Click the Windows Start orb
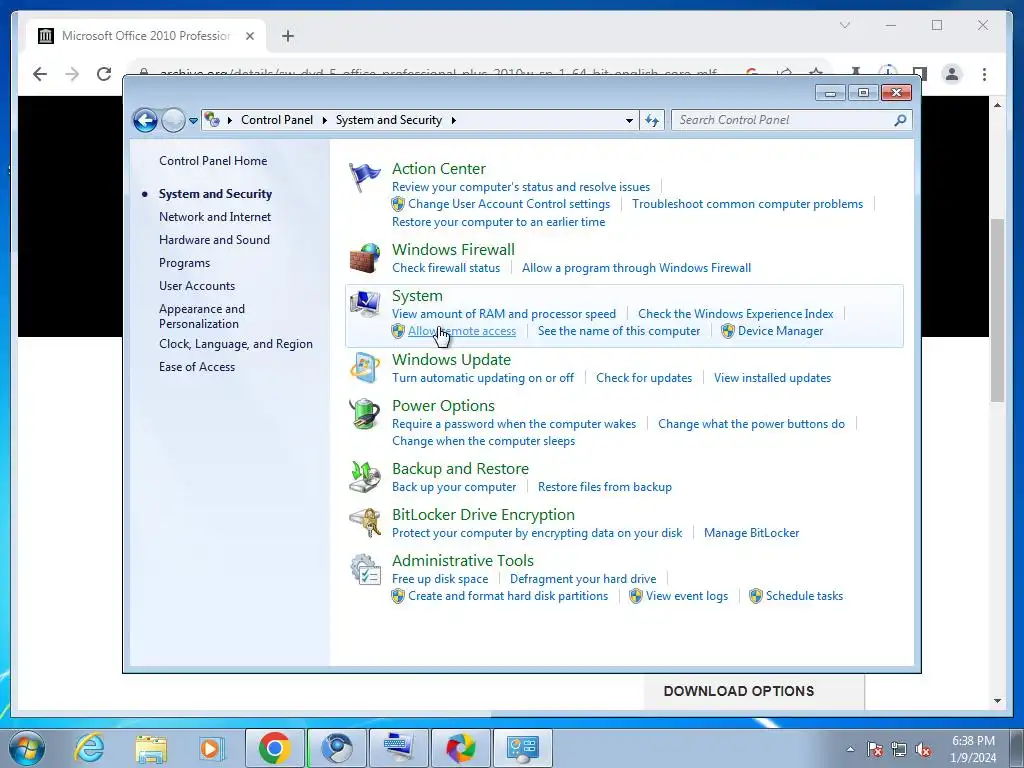Screen dimensions: 1024x768 coord(27,748)
